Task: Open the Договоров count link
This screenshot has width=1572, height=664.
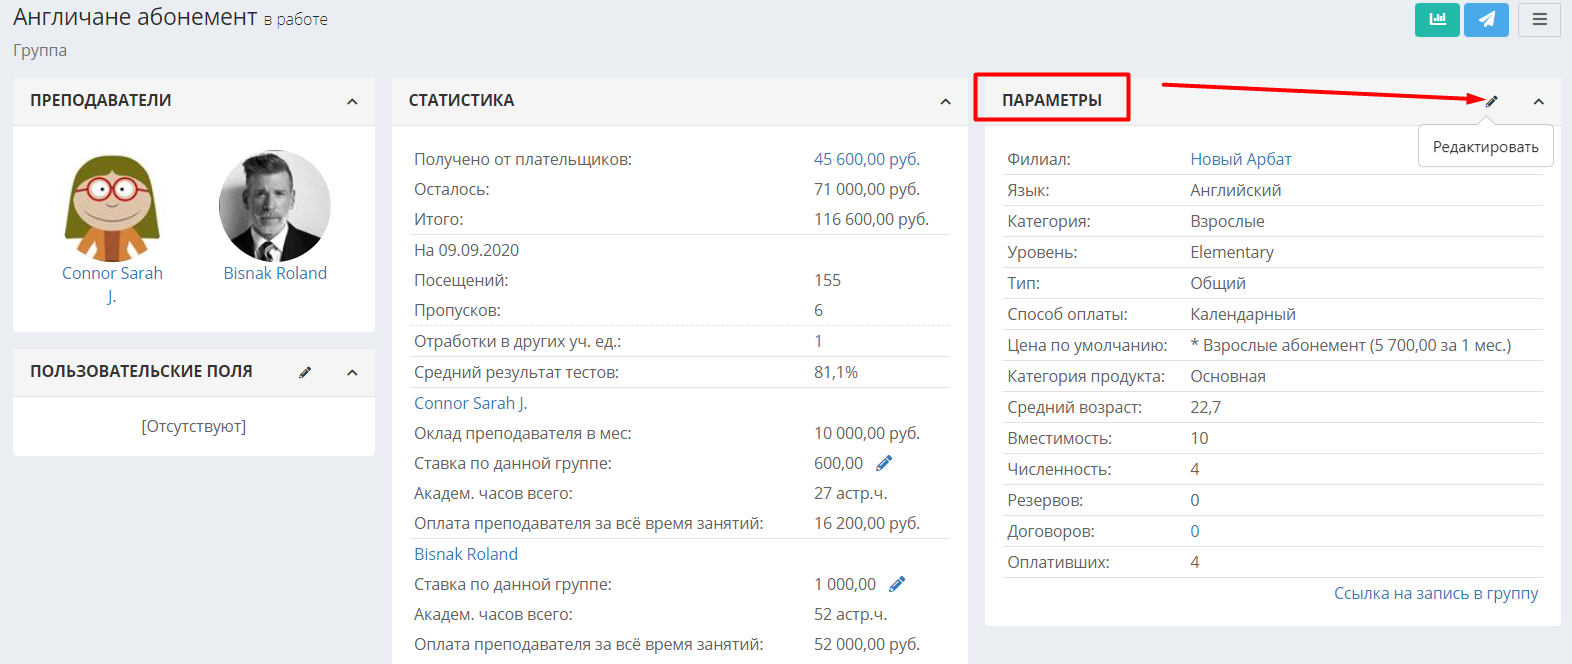Action: pos(1195,531)
